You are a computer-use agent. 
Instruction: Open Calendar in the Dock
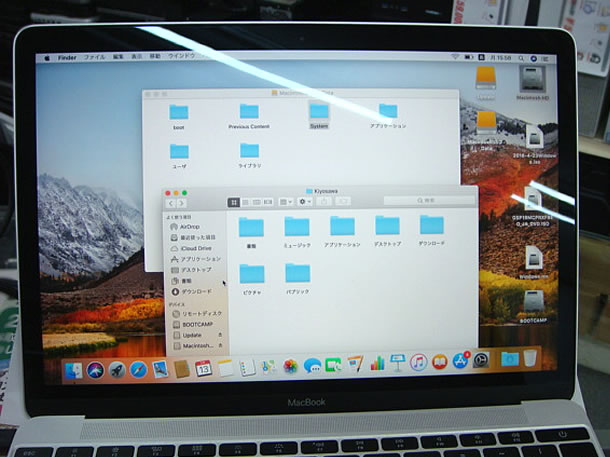pyautogui.click(x=203, y=368)
